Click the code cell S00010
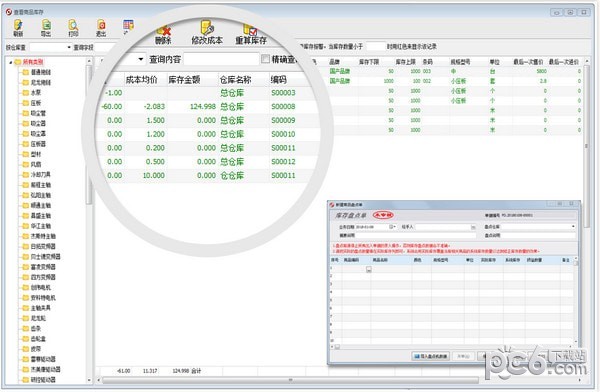 pos(283,134)
